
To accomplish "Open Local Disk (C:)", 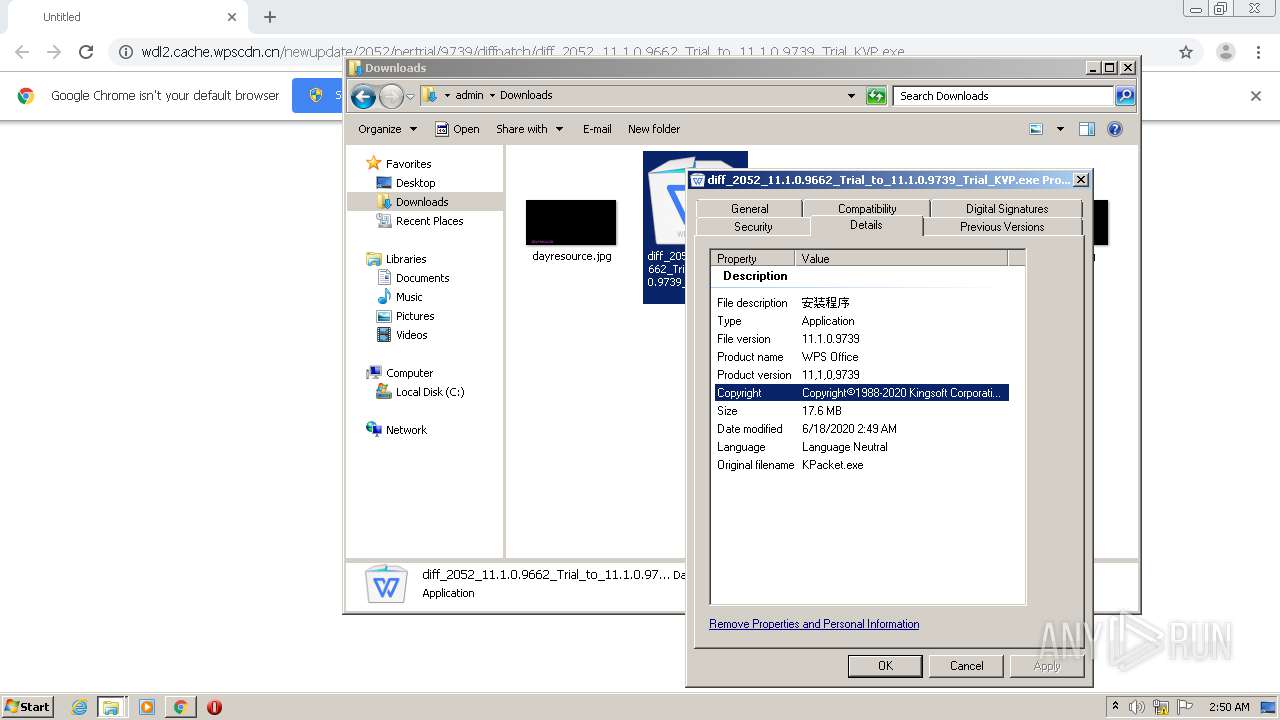I will point(430,392).
